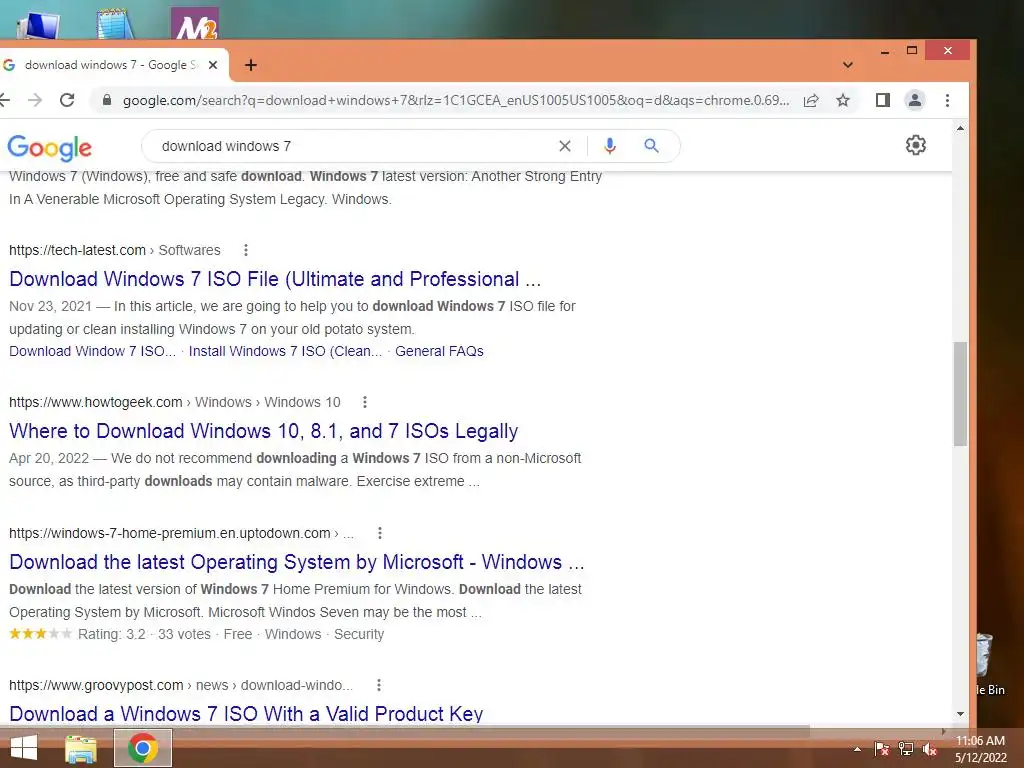This screenshot has height=768, width=1024.
Task: Open the more options dots for the howtogeek.com result
Action: (365, 402)
